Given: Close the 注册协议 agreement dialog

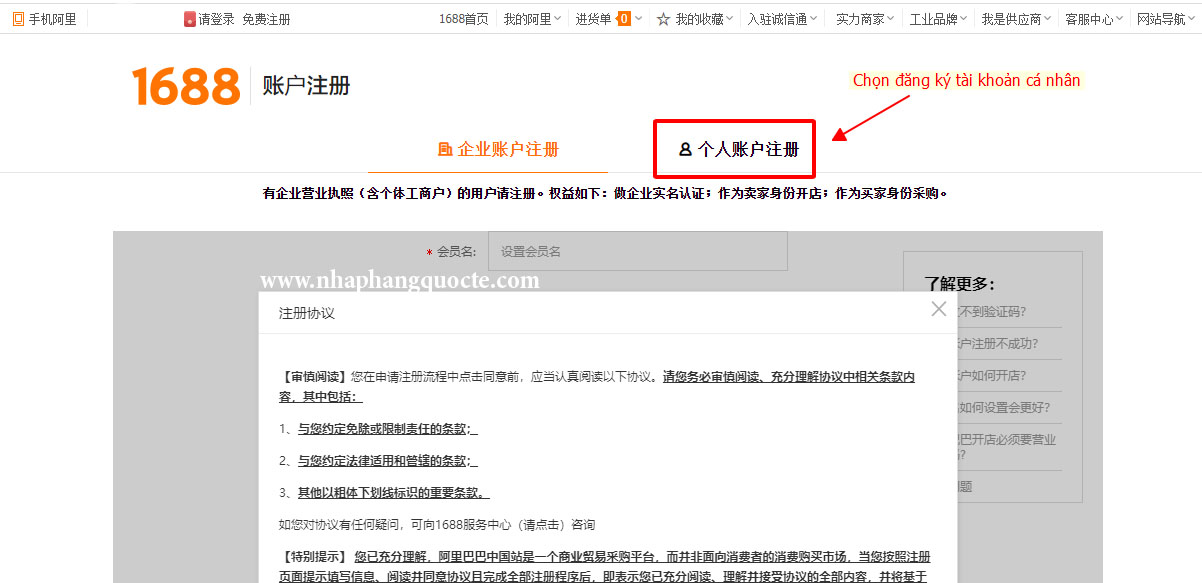Looking at the screenshot, I should tap(938, 309).
